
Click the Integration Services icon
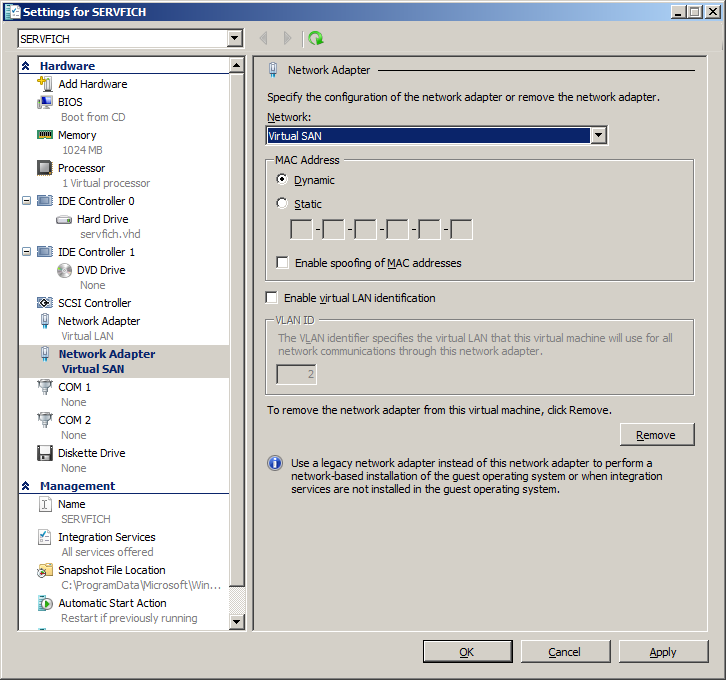coord(44,537)
